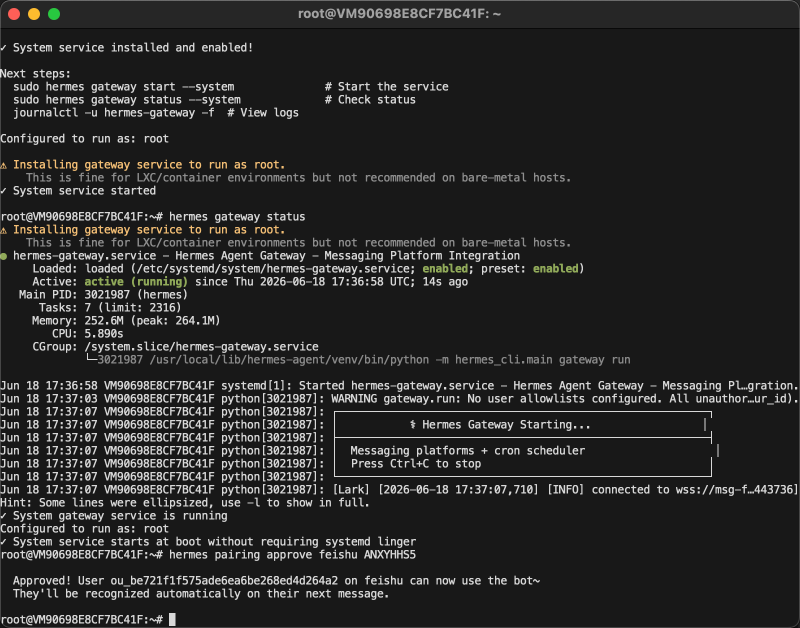Click CGroup '/system.slice/hermes-gateway.service' path

[x=202, y=347]
